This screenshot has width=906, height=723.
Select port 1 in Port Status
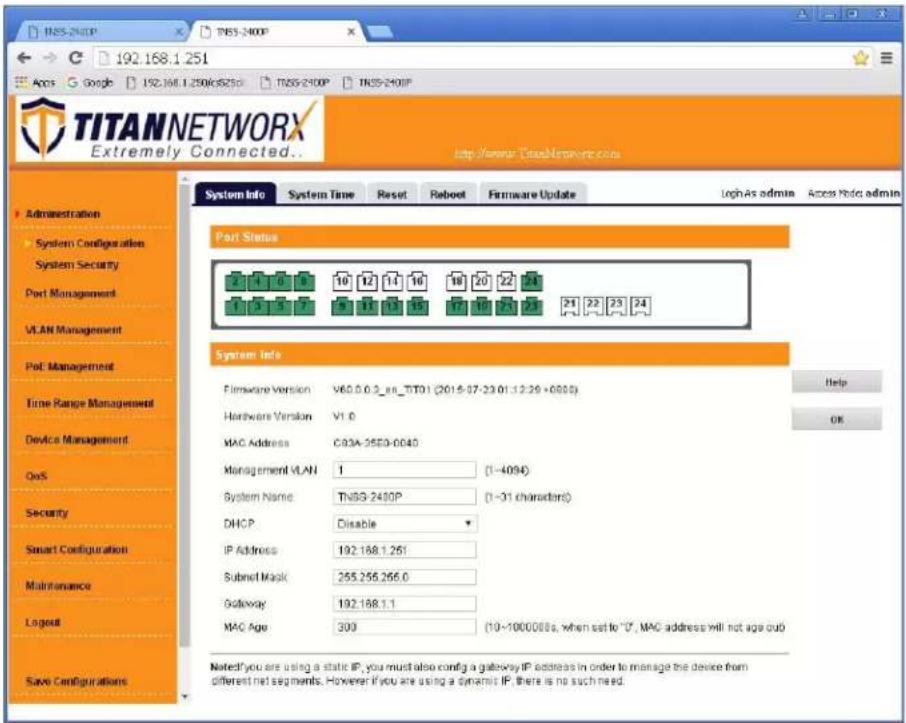click(235, 305)
